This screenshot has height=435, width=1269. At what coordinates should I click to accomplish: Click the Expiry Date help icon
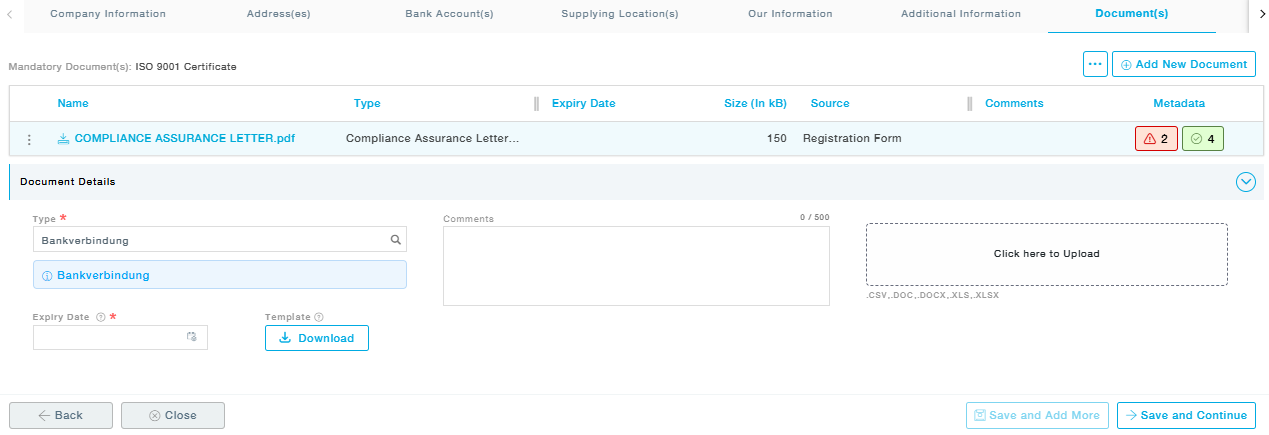coord(100,317)
